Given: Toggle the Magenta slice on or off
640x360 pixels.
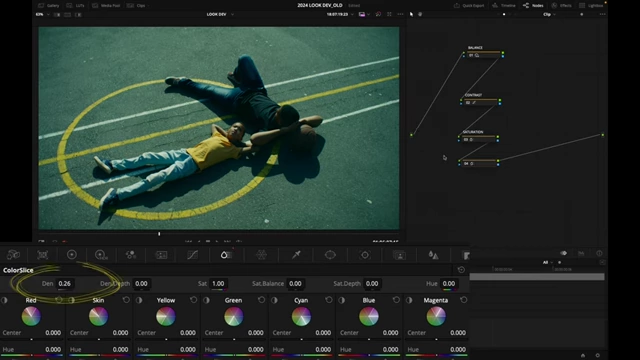Looking at the screenshot, I should pyautogui.click(x=409, y=300).
